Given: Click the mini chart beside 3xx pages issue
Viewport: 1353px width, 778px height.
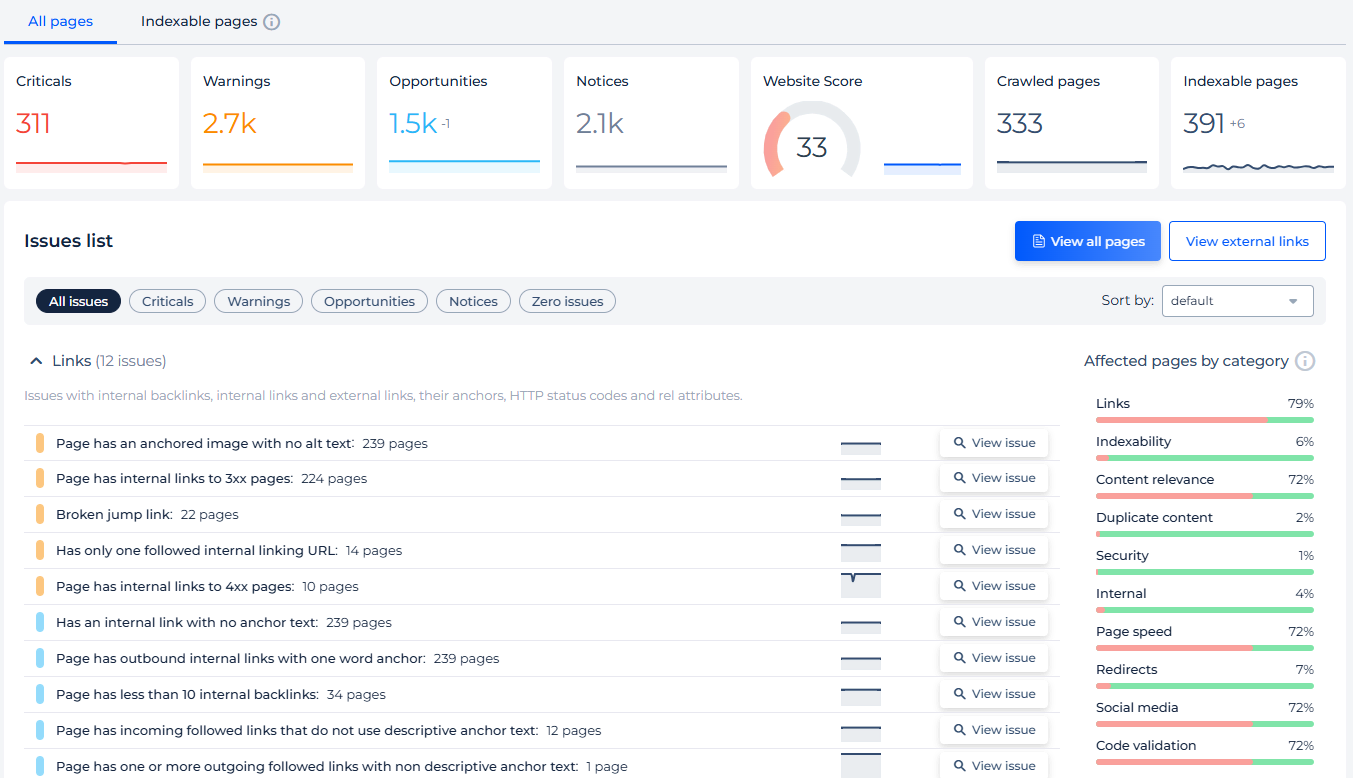Looking at the screenshot, I should point(860,478).
